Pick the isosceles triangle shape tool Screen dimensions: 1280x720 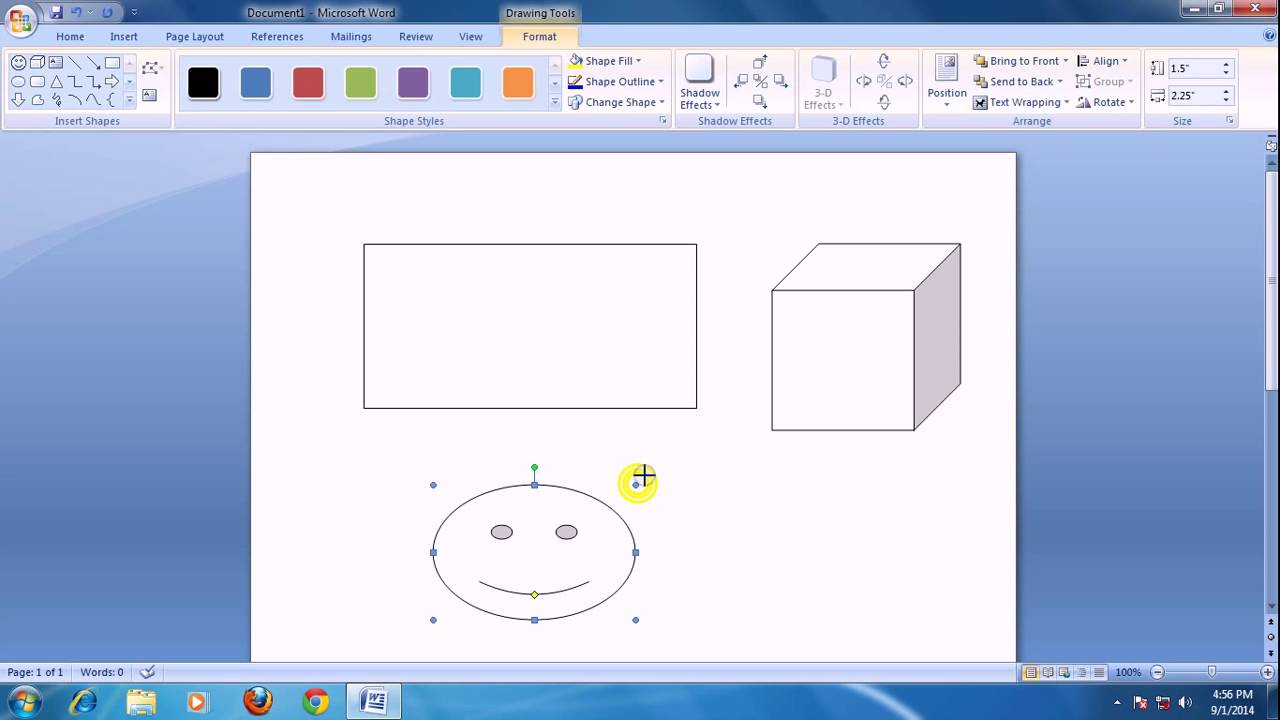[56, 82]
